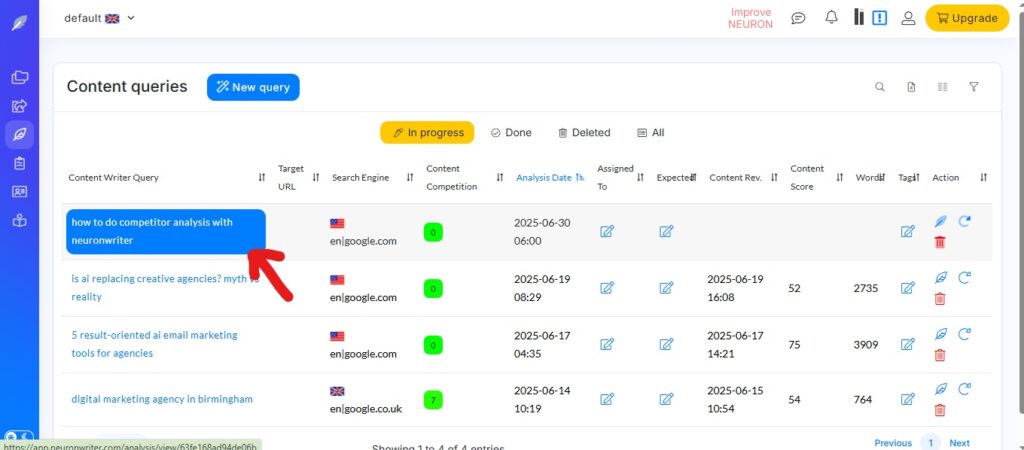
Task: Delete the birmingham agency query
Action: pos(940,410)
